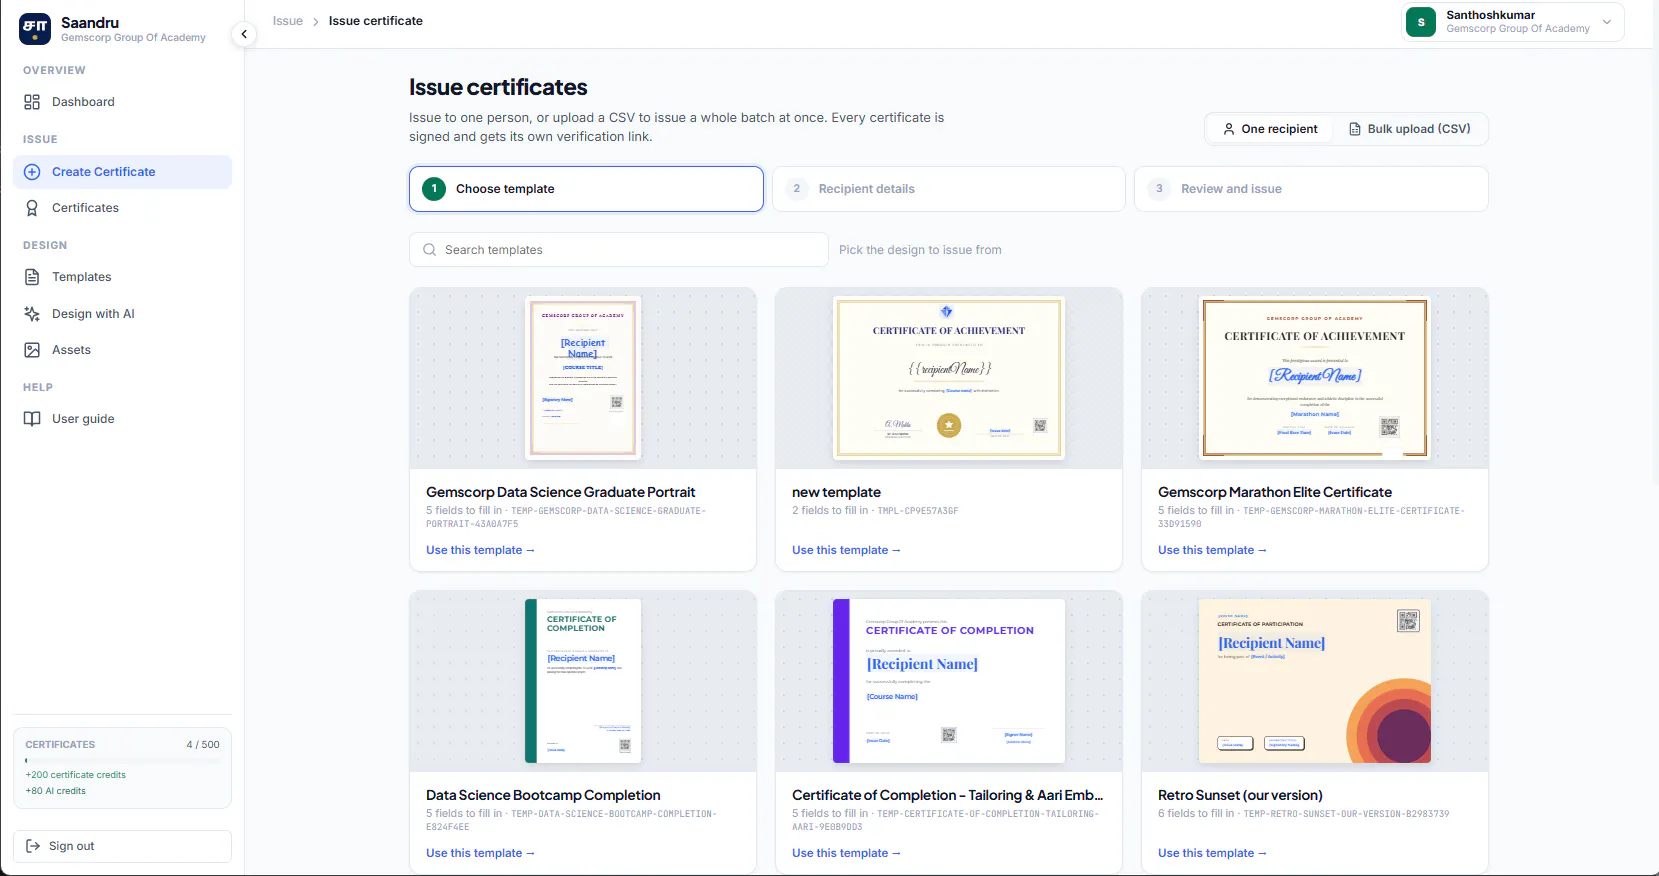
Task: Open User guide in the sidebar
Action: [122, 419]
